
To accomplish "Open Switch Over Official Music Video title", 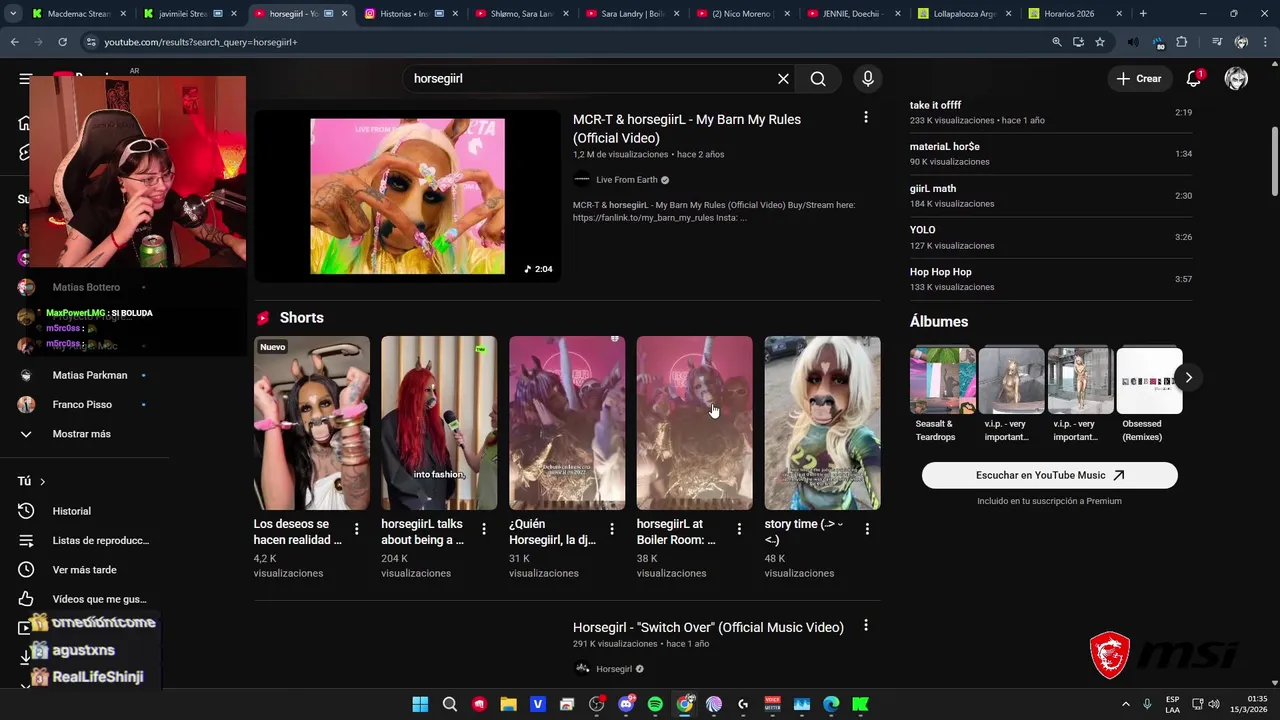I will tap(708, 627).
